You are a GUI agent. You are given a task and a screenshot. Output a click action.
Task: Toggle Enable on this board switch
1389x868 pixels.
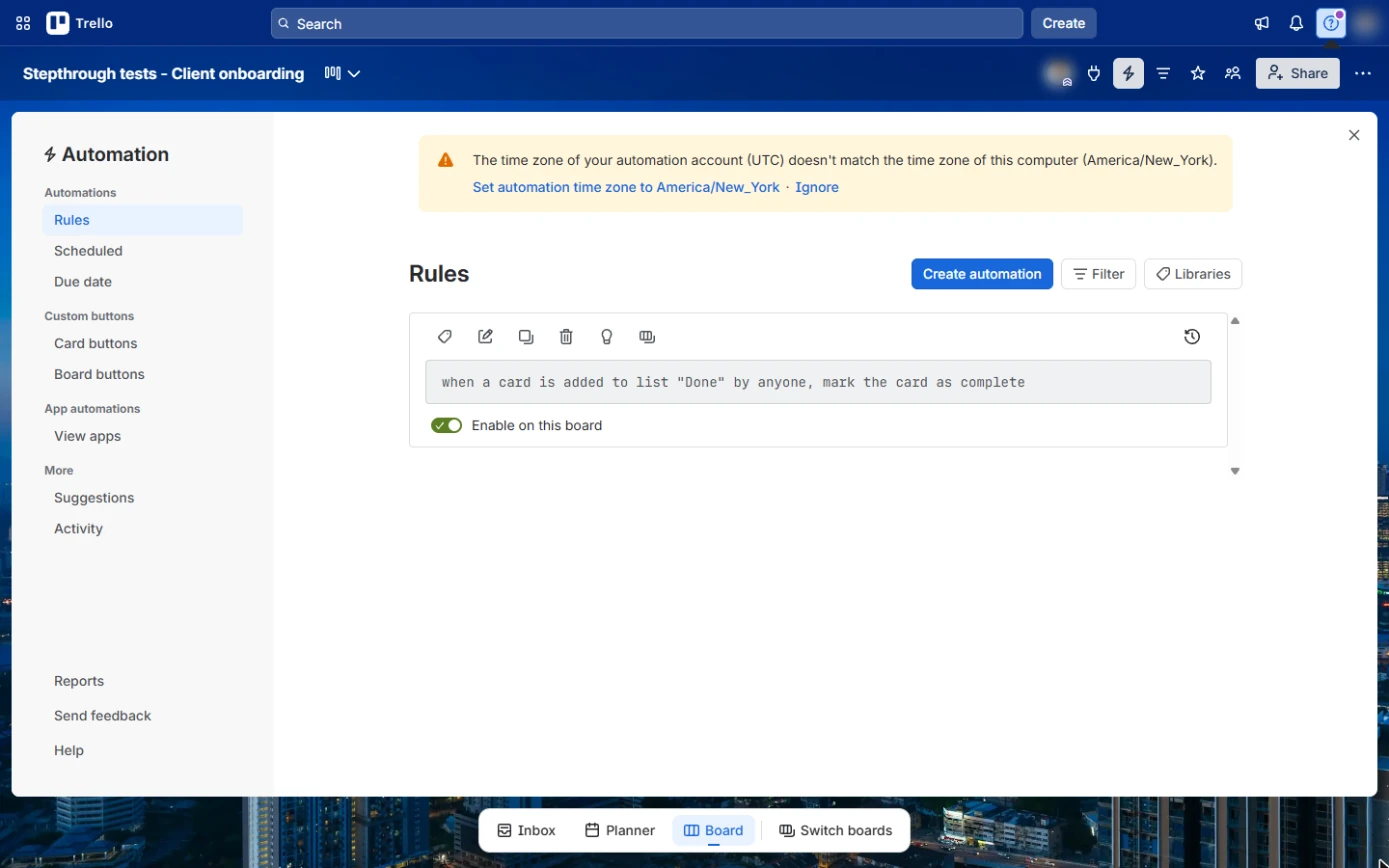[446, 425]
